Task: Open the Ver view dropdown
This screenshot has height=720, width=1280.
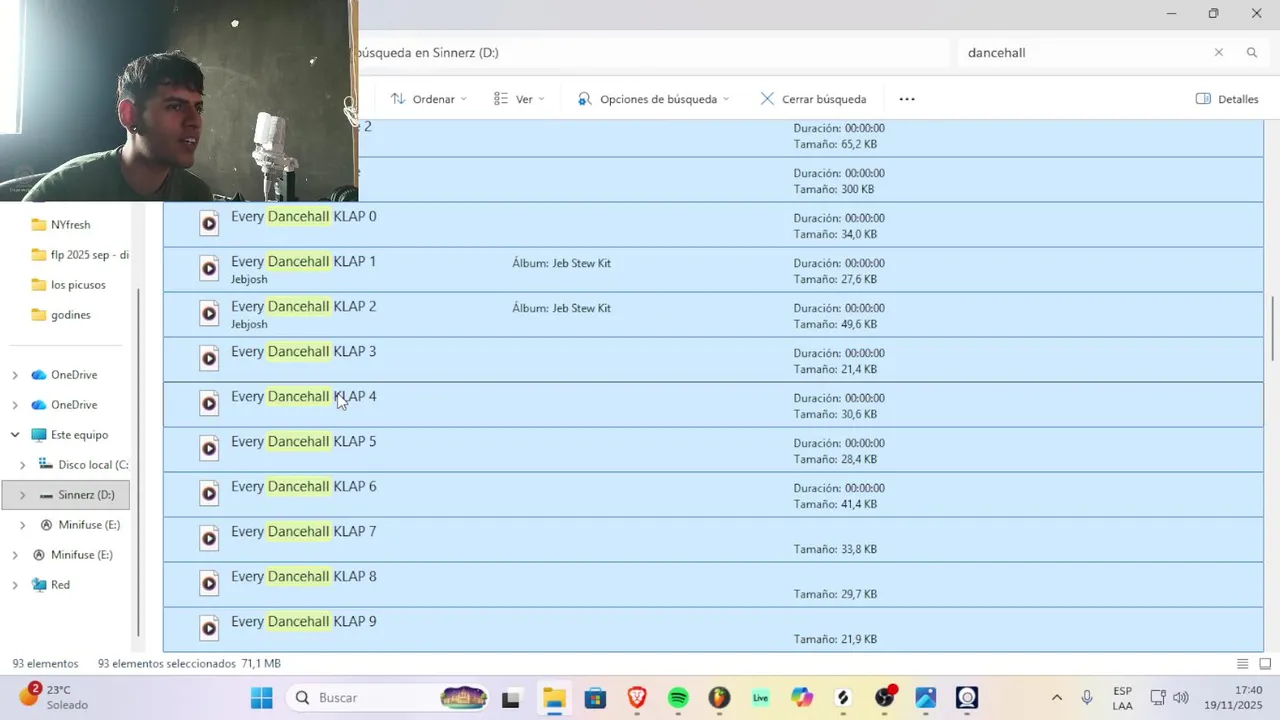Action: click(519, 99)
